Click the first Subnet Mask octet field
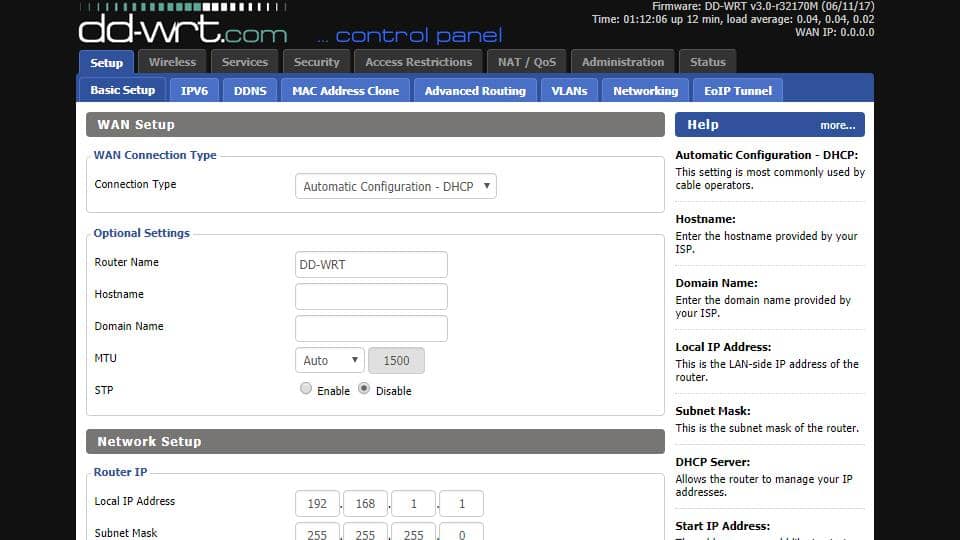 (317, 532)
